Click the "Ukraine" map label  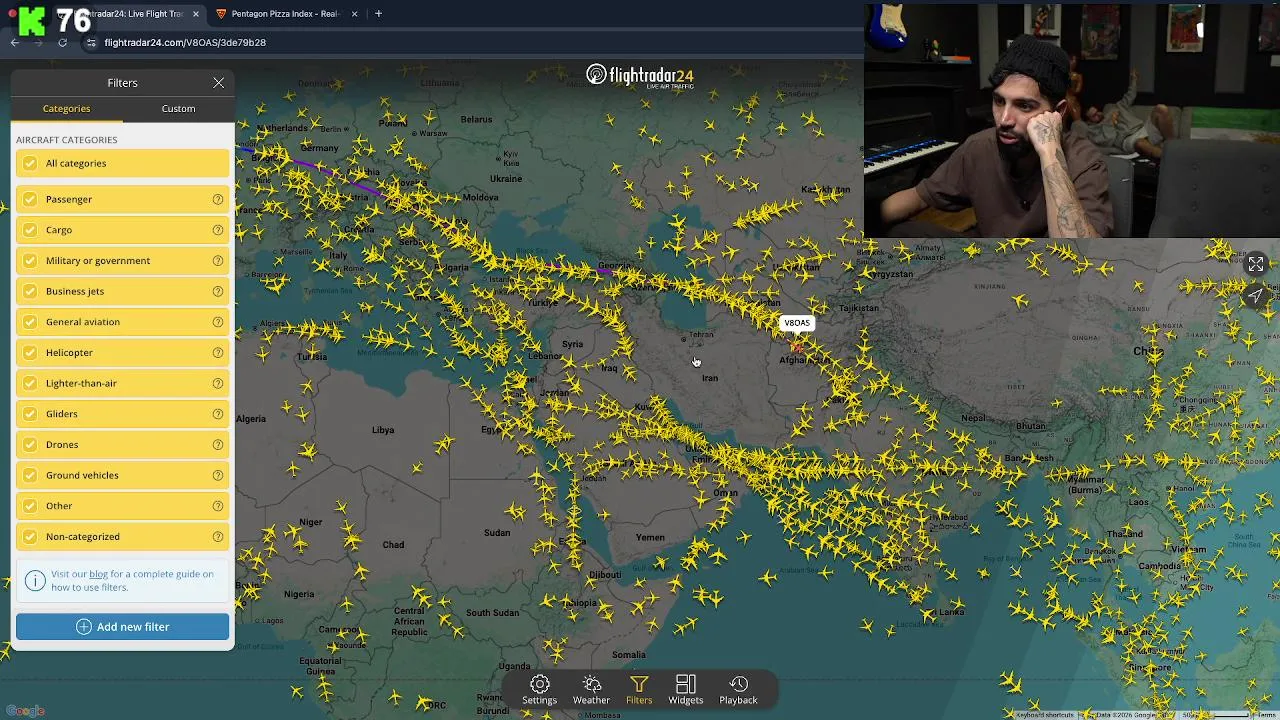coord(506,179)
